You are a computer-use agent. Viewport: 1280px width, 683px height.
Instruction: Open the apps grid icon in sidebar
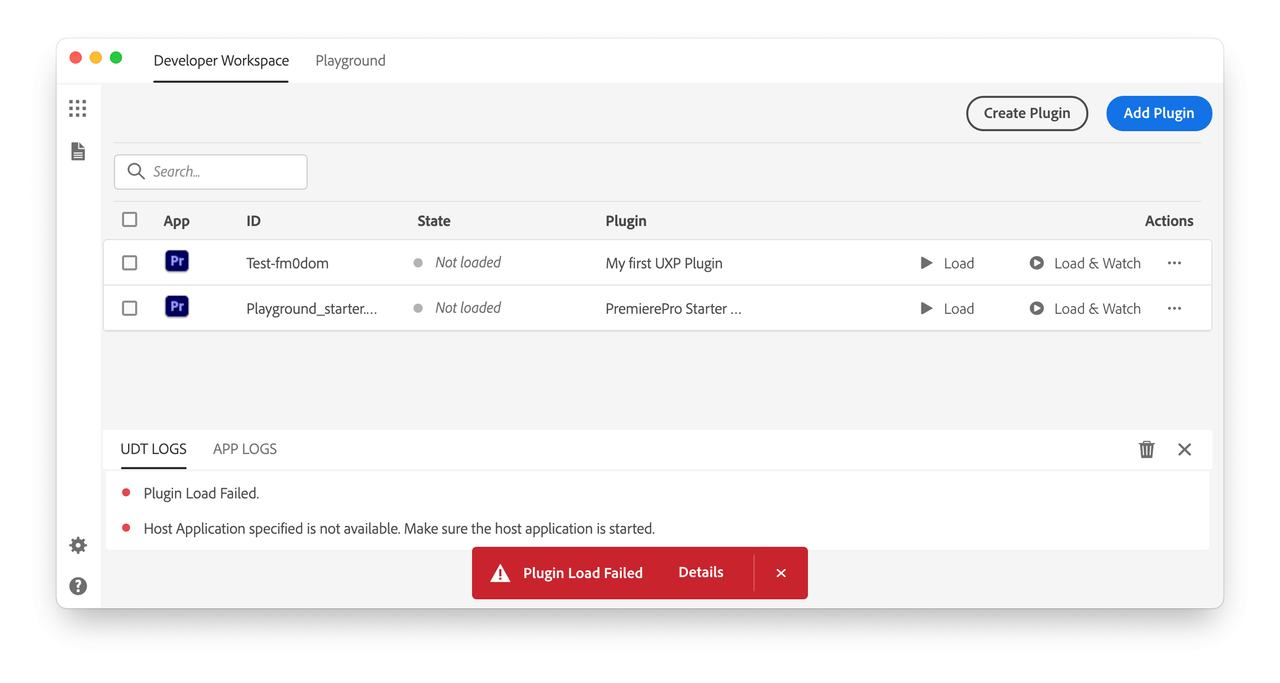(78, 108)
